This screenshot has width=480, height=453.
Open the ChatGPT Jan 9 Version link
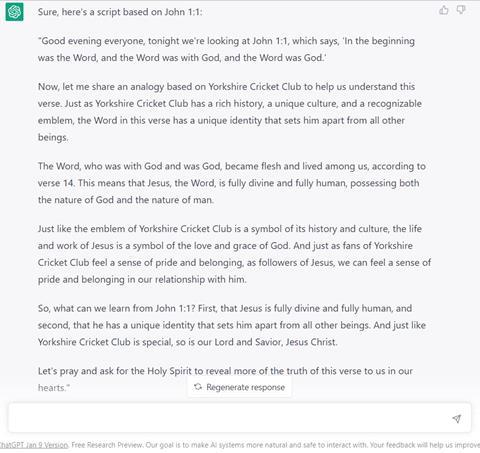click(x=33, y=445)
